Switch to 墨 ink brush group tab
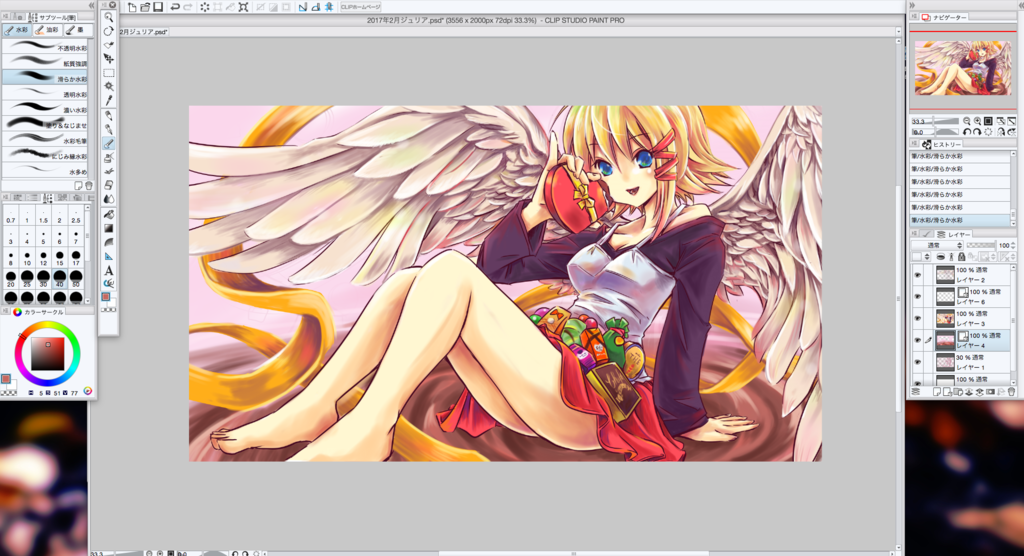The width and height of the screenshot is (1024, 556). [78, 30]
